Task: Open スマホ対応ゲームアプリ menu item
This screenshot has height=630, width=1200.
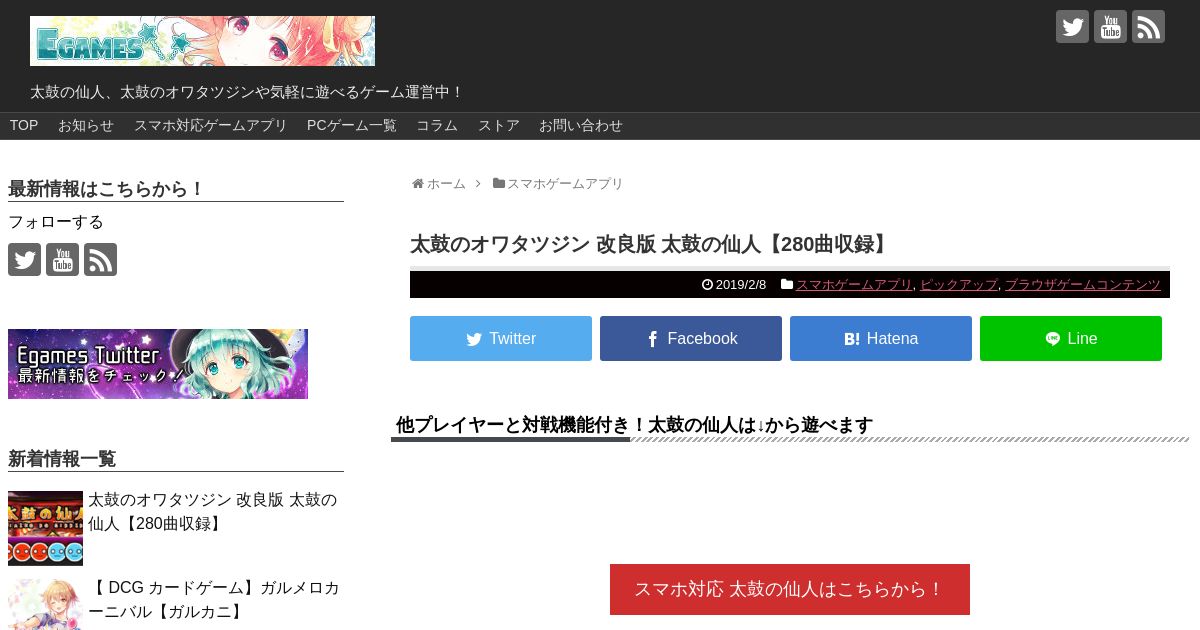Action: point(210,125)
